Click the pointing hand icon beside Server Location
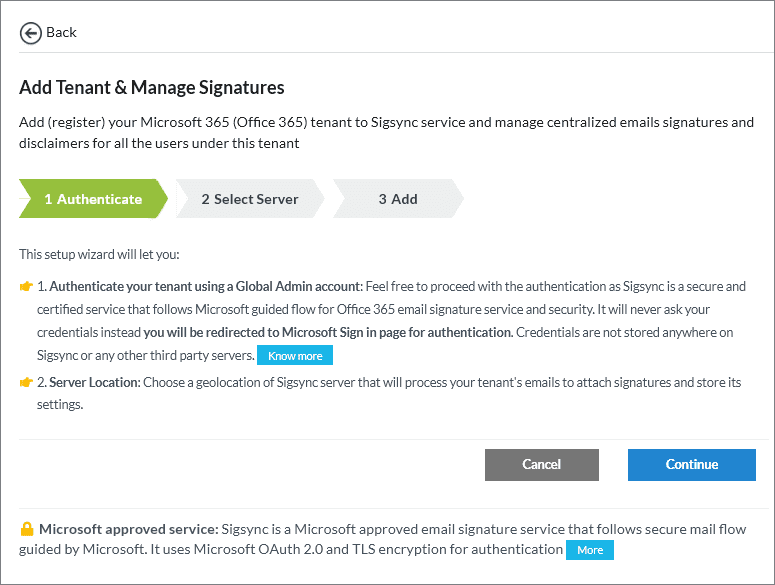This screenshot has height=585, width=775. 26,383
